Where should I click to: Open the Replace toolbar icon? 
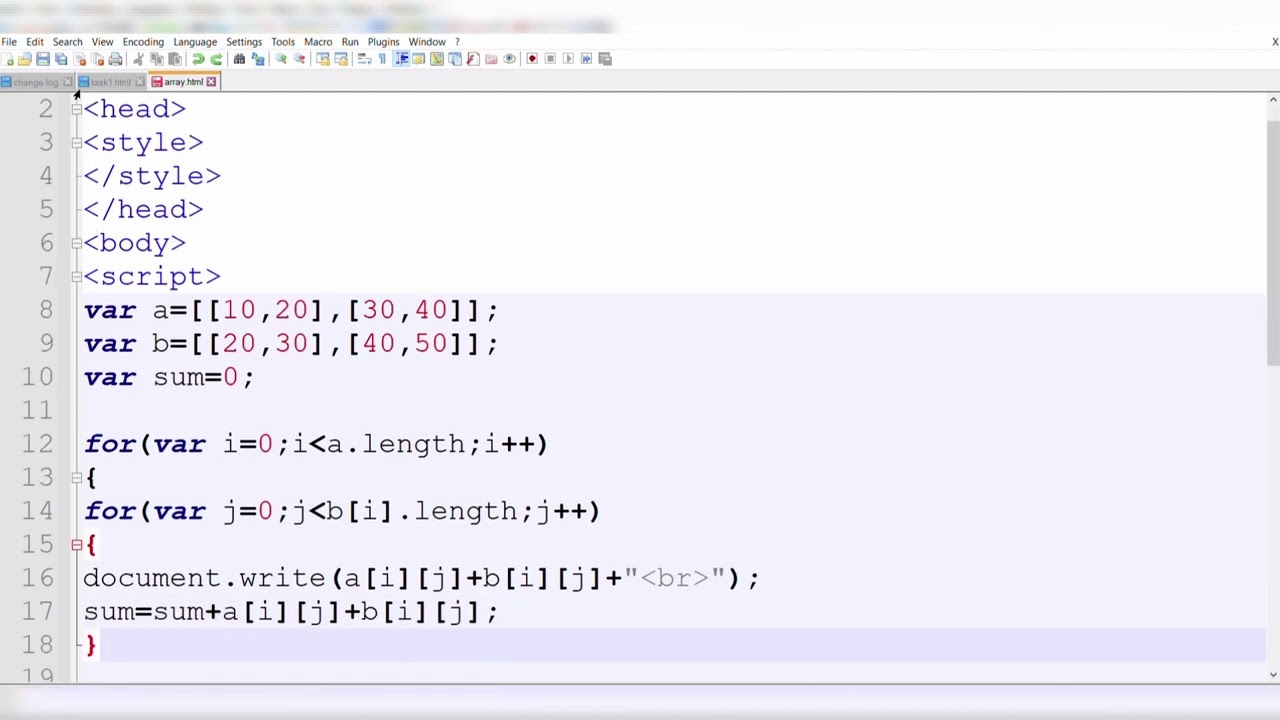[x=258, y=59]
